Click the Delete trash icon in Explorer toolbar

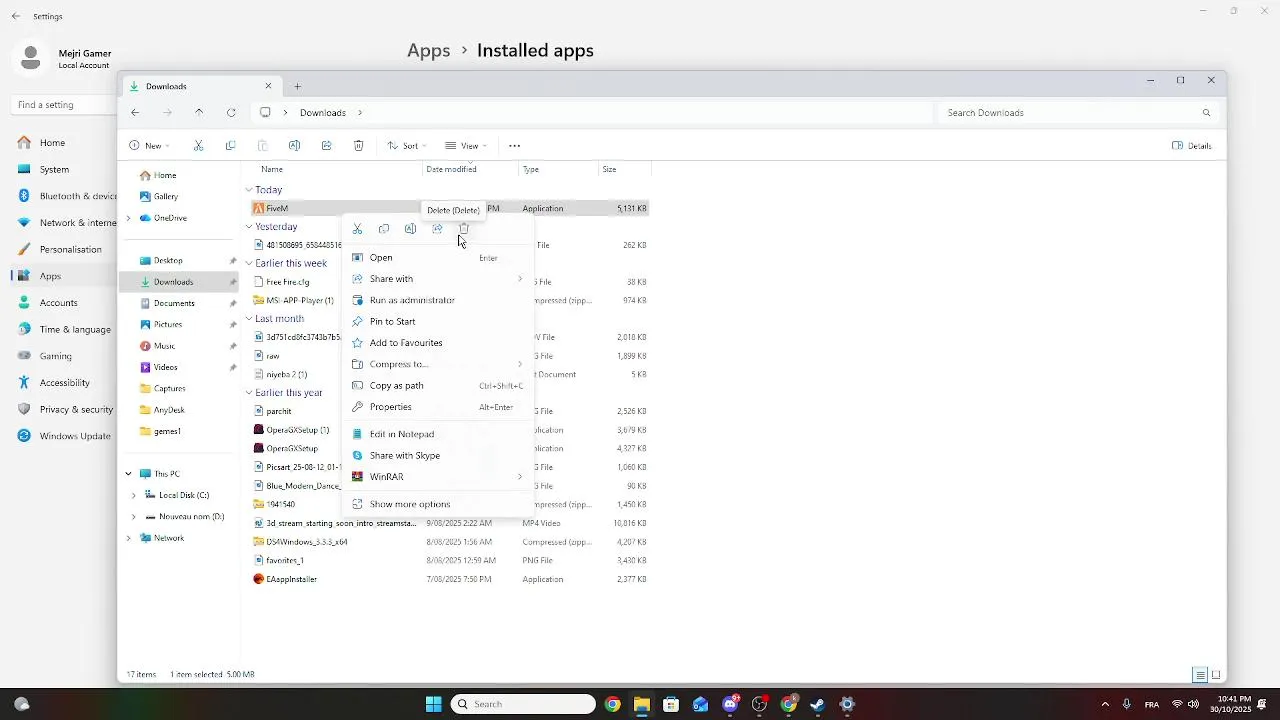[x=358, y=146]
